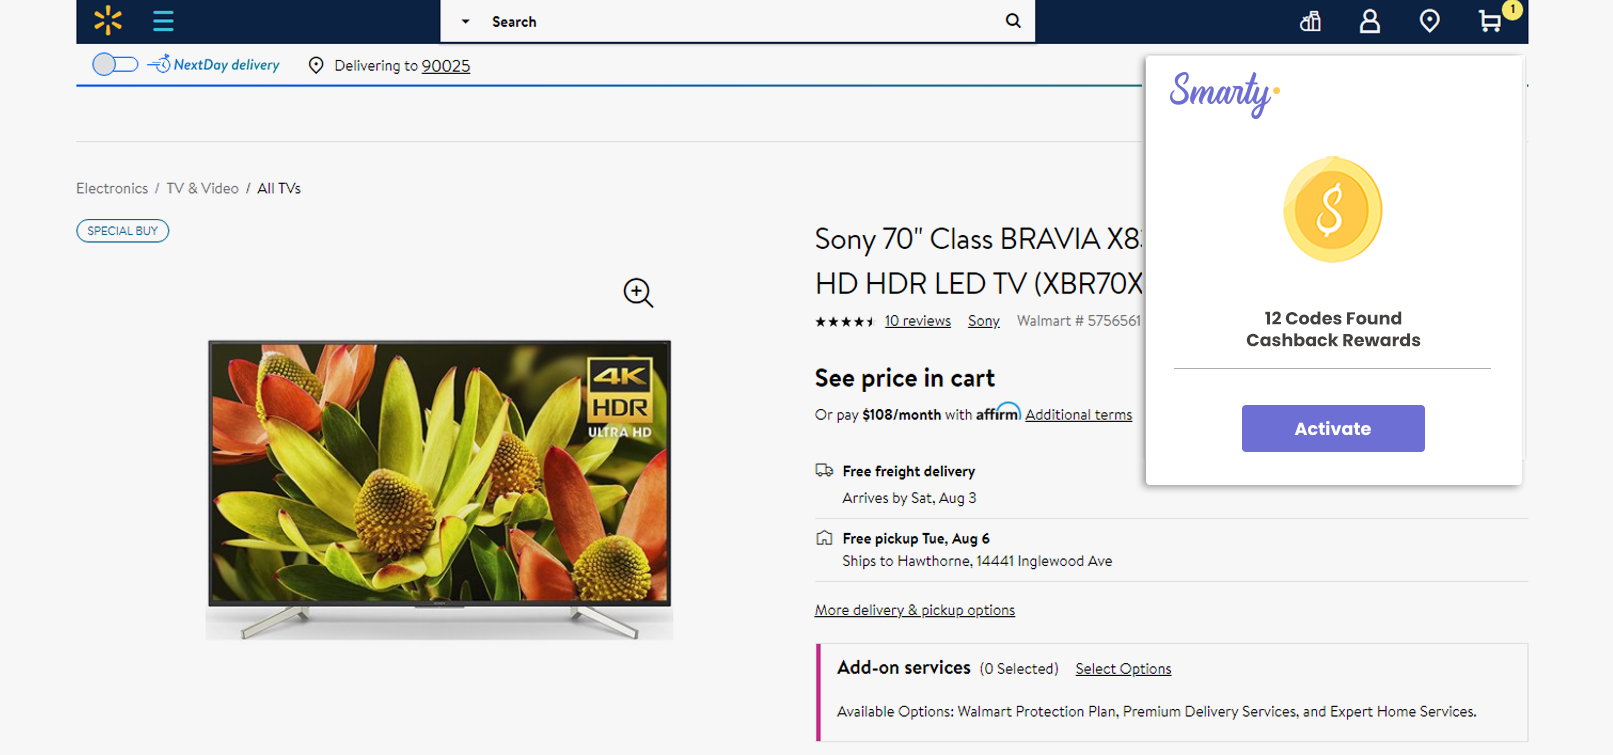Toggle NextDay delivery switch

pos(115,64)
